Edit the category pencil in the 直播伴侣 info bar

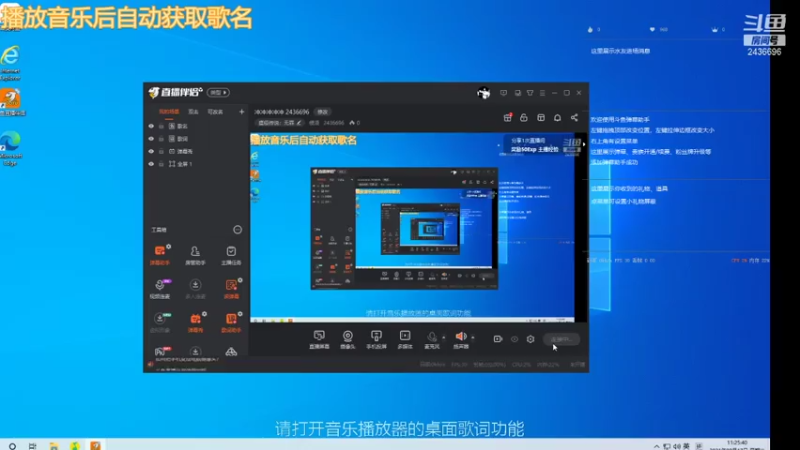click(x=299, y=123)
